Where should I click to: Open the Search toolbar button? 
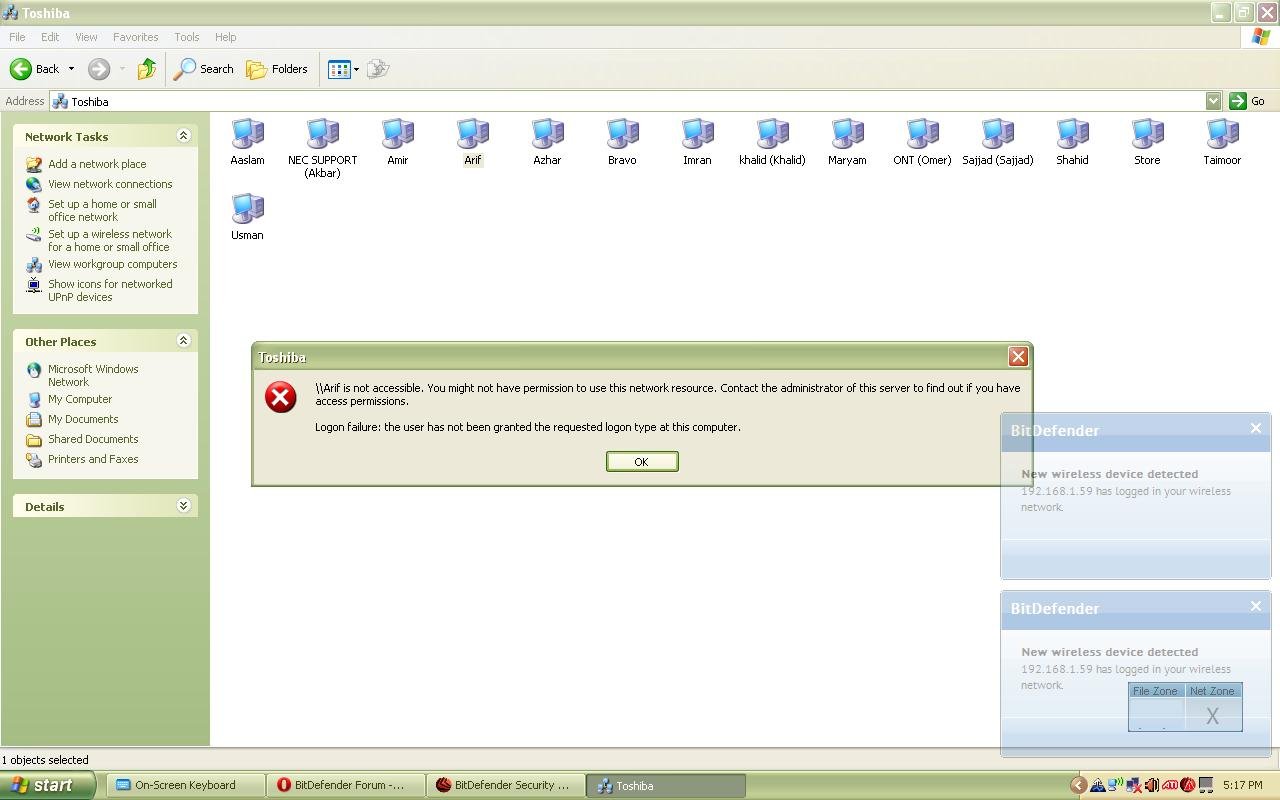(x=204, y=69)
